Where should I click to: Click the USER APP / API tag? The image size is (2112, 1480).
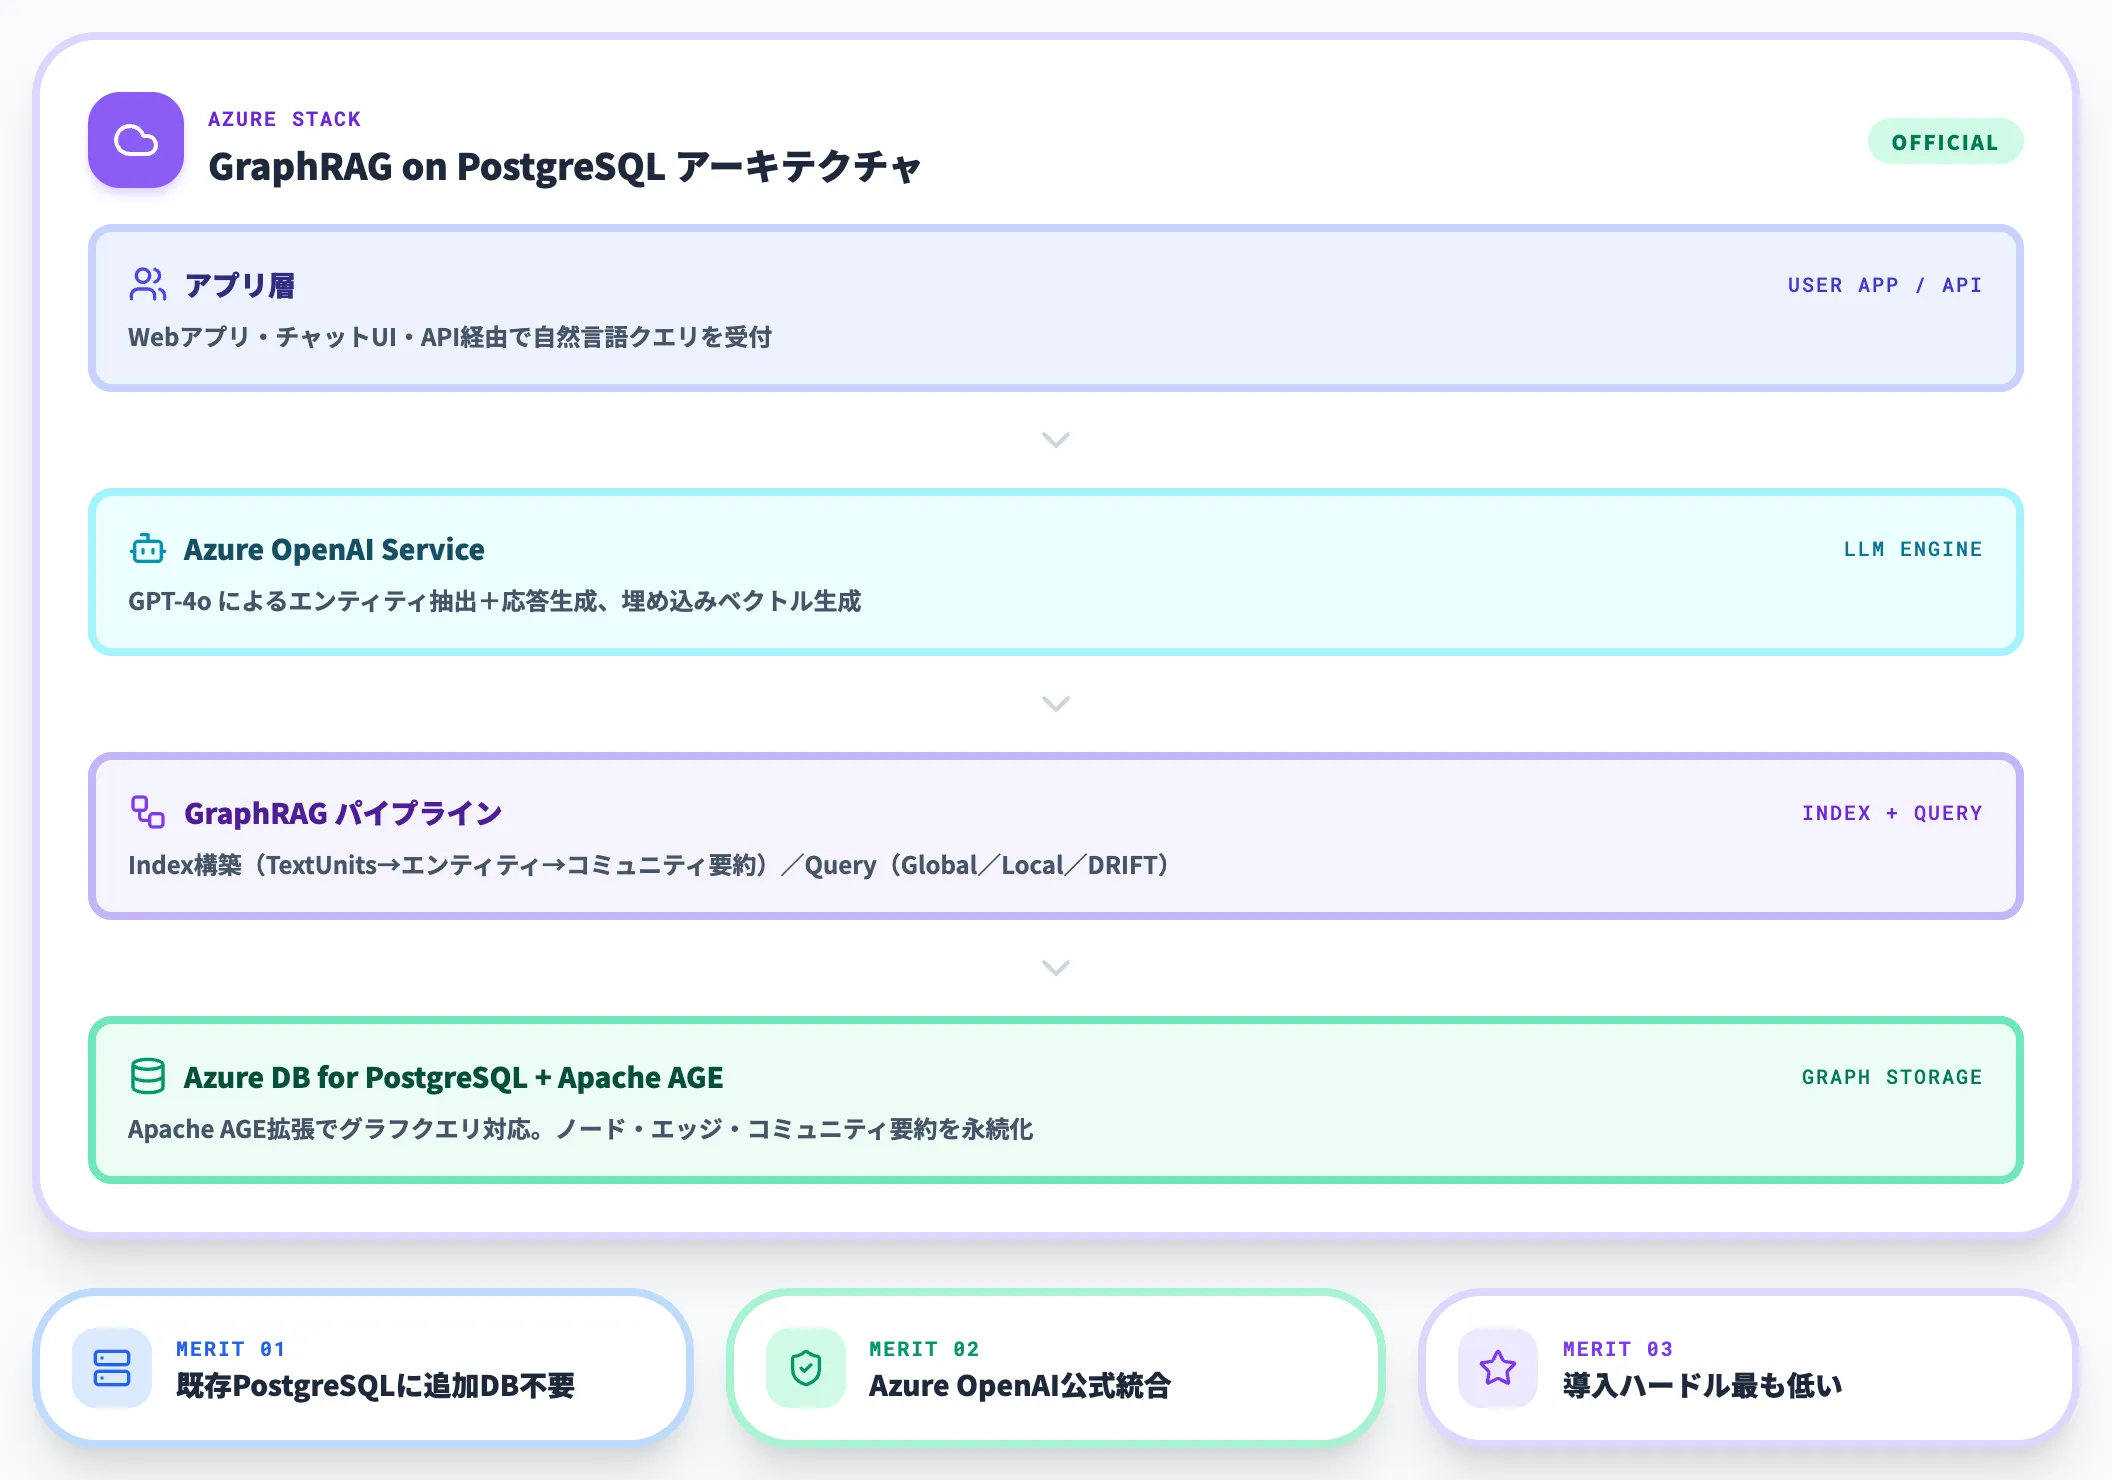(x=1884, y=285)
